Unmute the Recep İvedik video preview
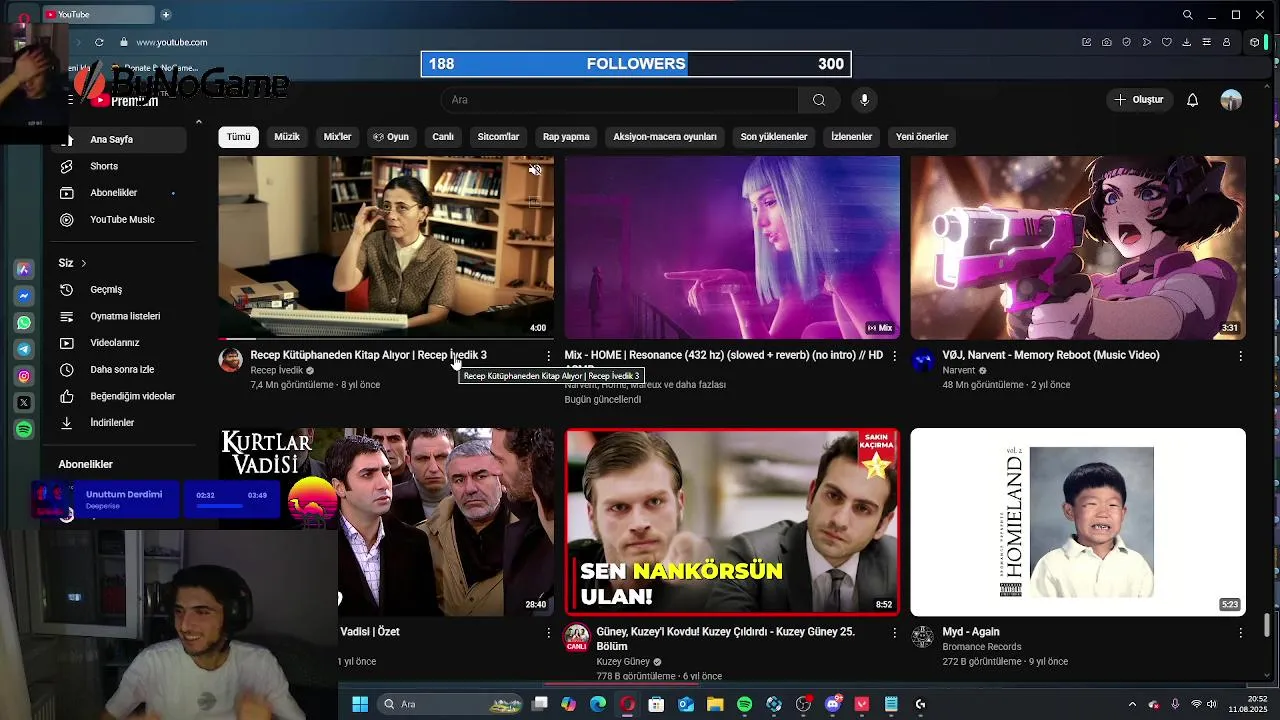 (x=535, y=170)
